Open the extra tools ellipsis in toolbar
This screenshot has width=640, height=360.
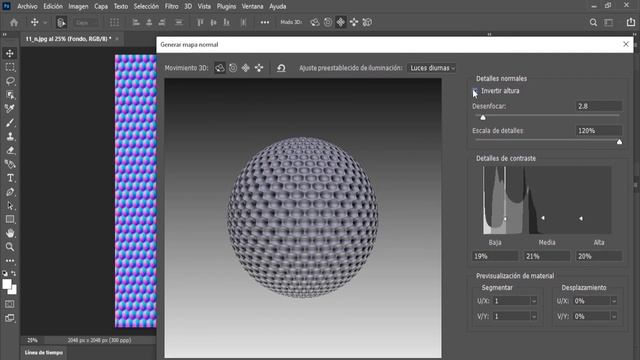pyautogui.click(x=10, y=260)
